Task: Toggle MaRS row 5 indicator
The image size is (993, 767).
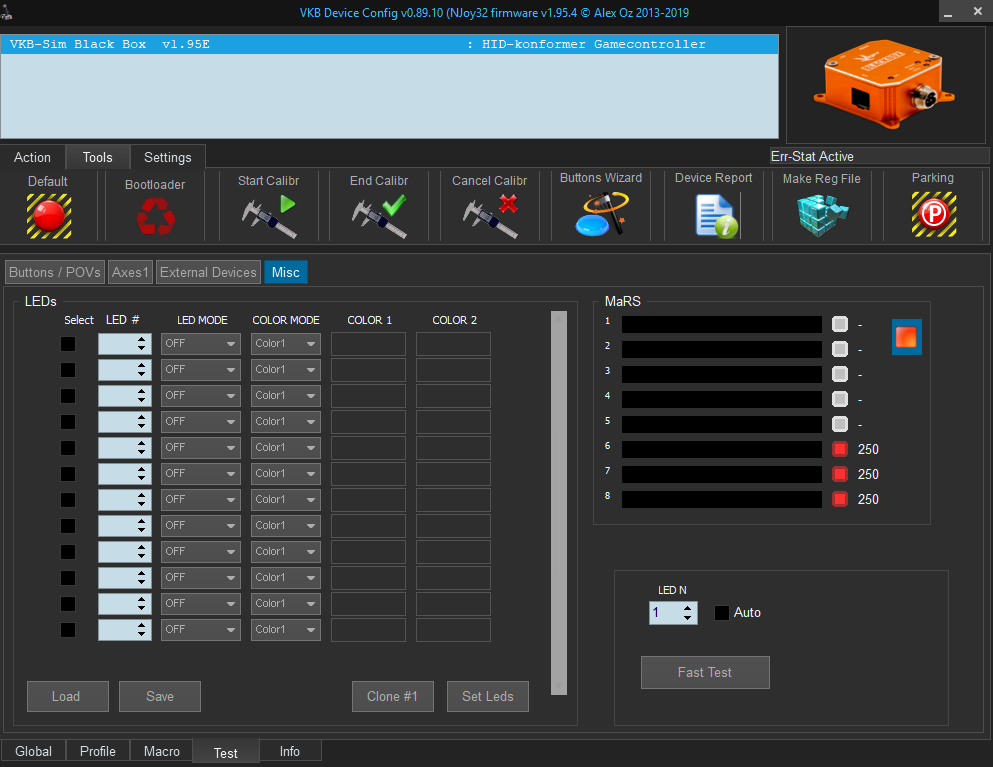Action: click(x=840, y=424)
